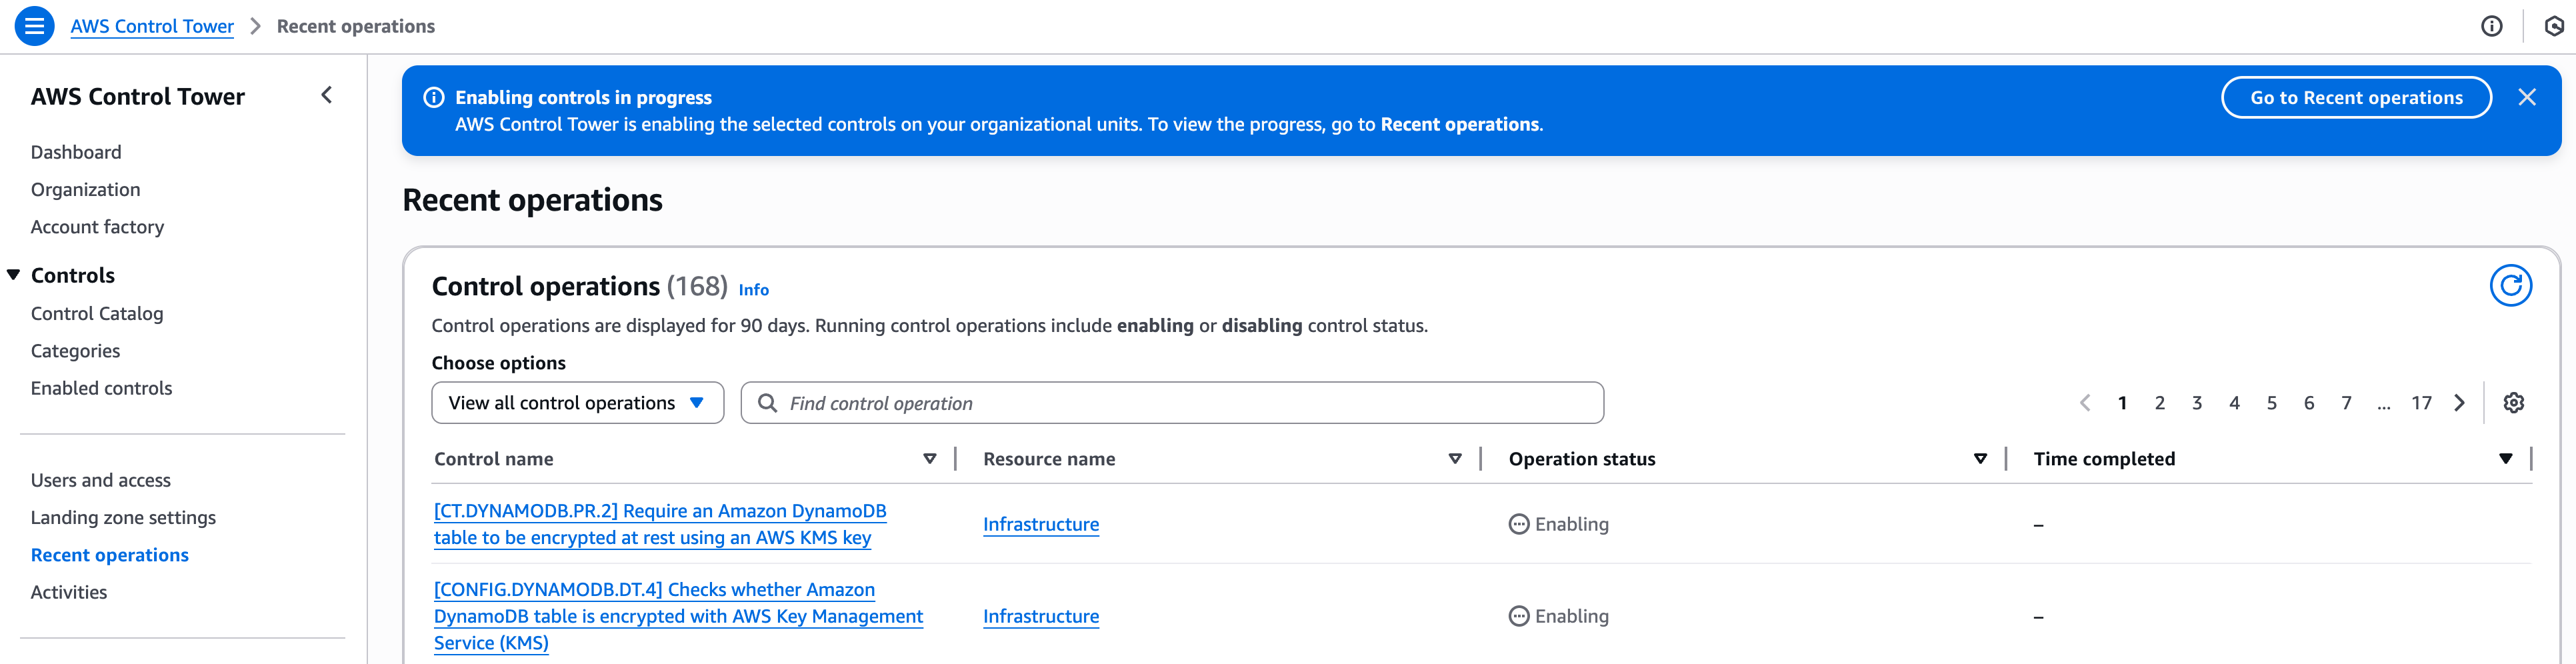Open Users and access in sidebar

click(101, 480)
